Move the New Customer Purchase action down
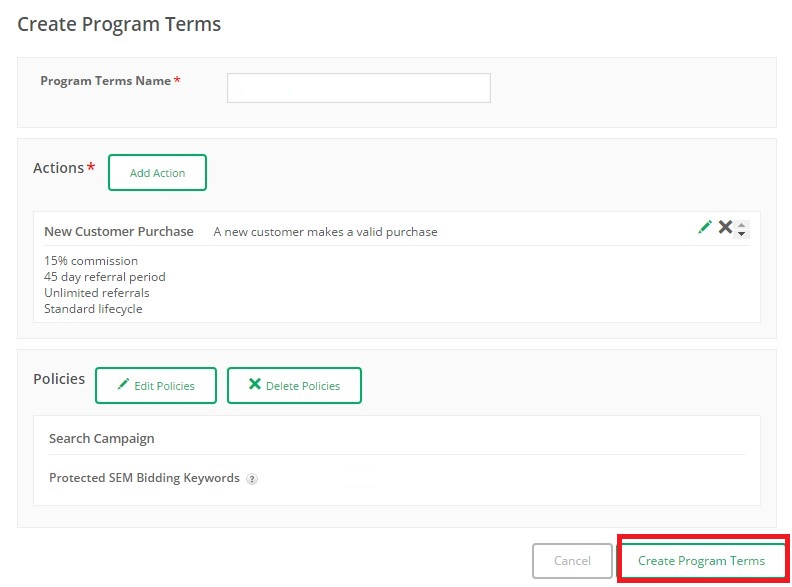This screenshot has height=587, width=792. point(741,234)
